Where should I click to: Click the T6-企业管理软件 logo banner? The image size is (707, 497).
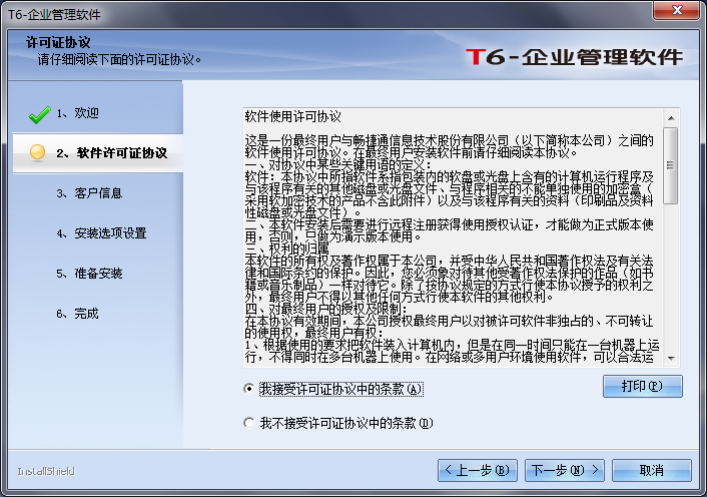click(x=574, y=57)
